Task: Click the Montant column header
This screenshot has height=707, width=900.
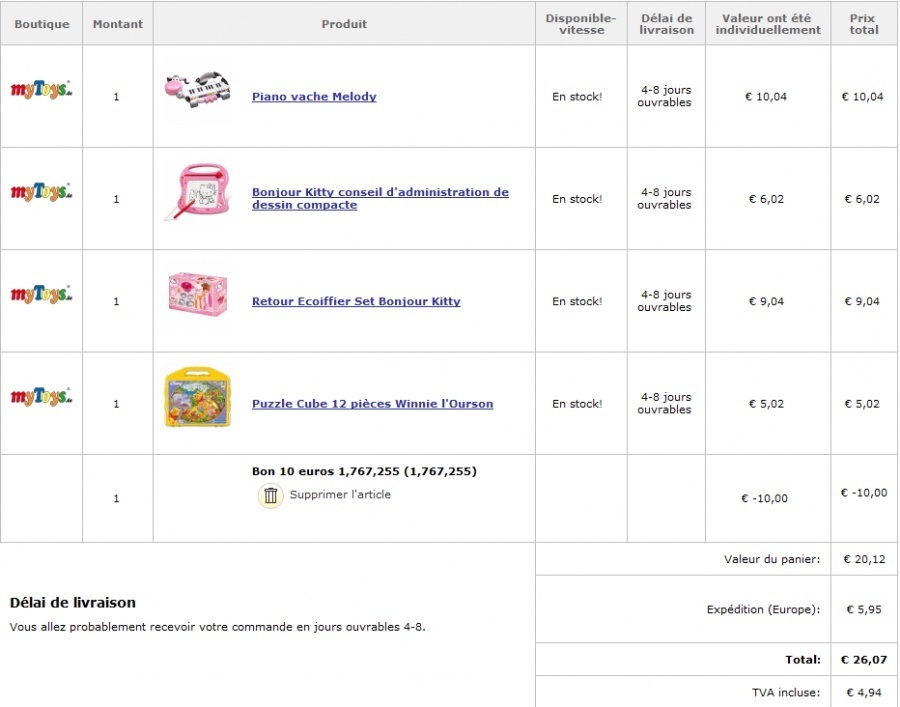Action: 118,24
